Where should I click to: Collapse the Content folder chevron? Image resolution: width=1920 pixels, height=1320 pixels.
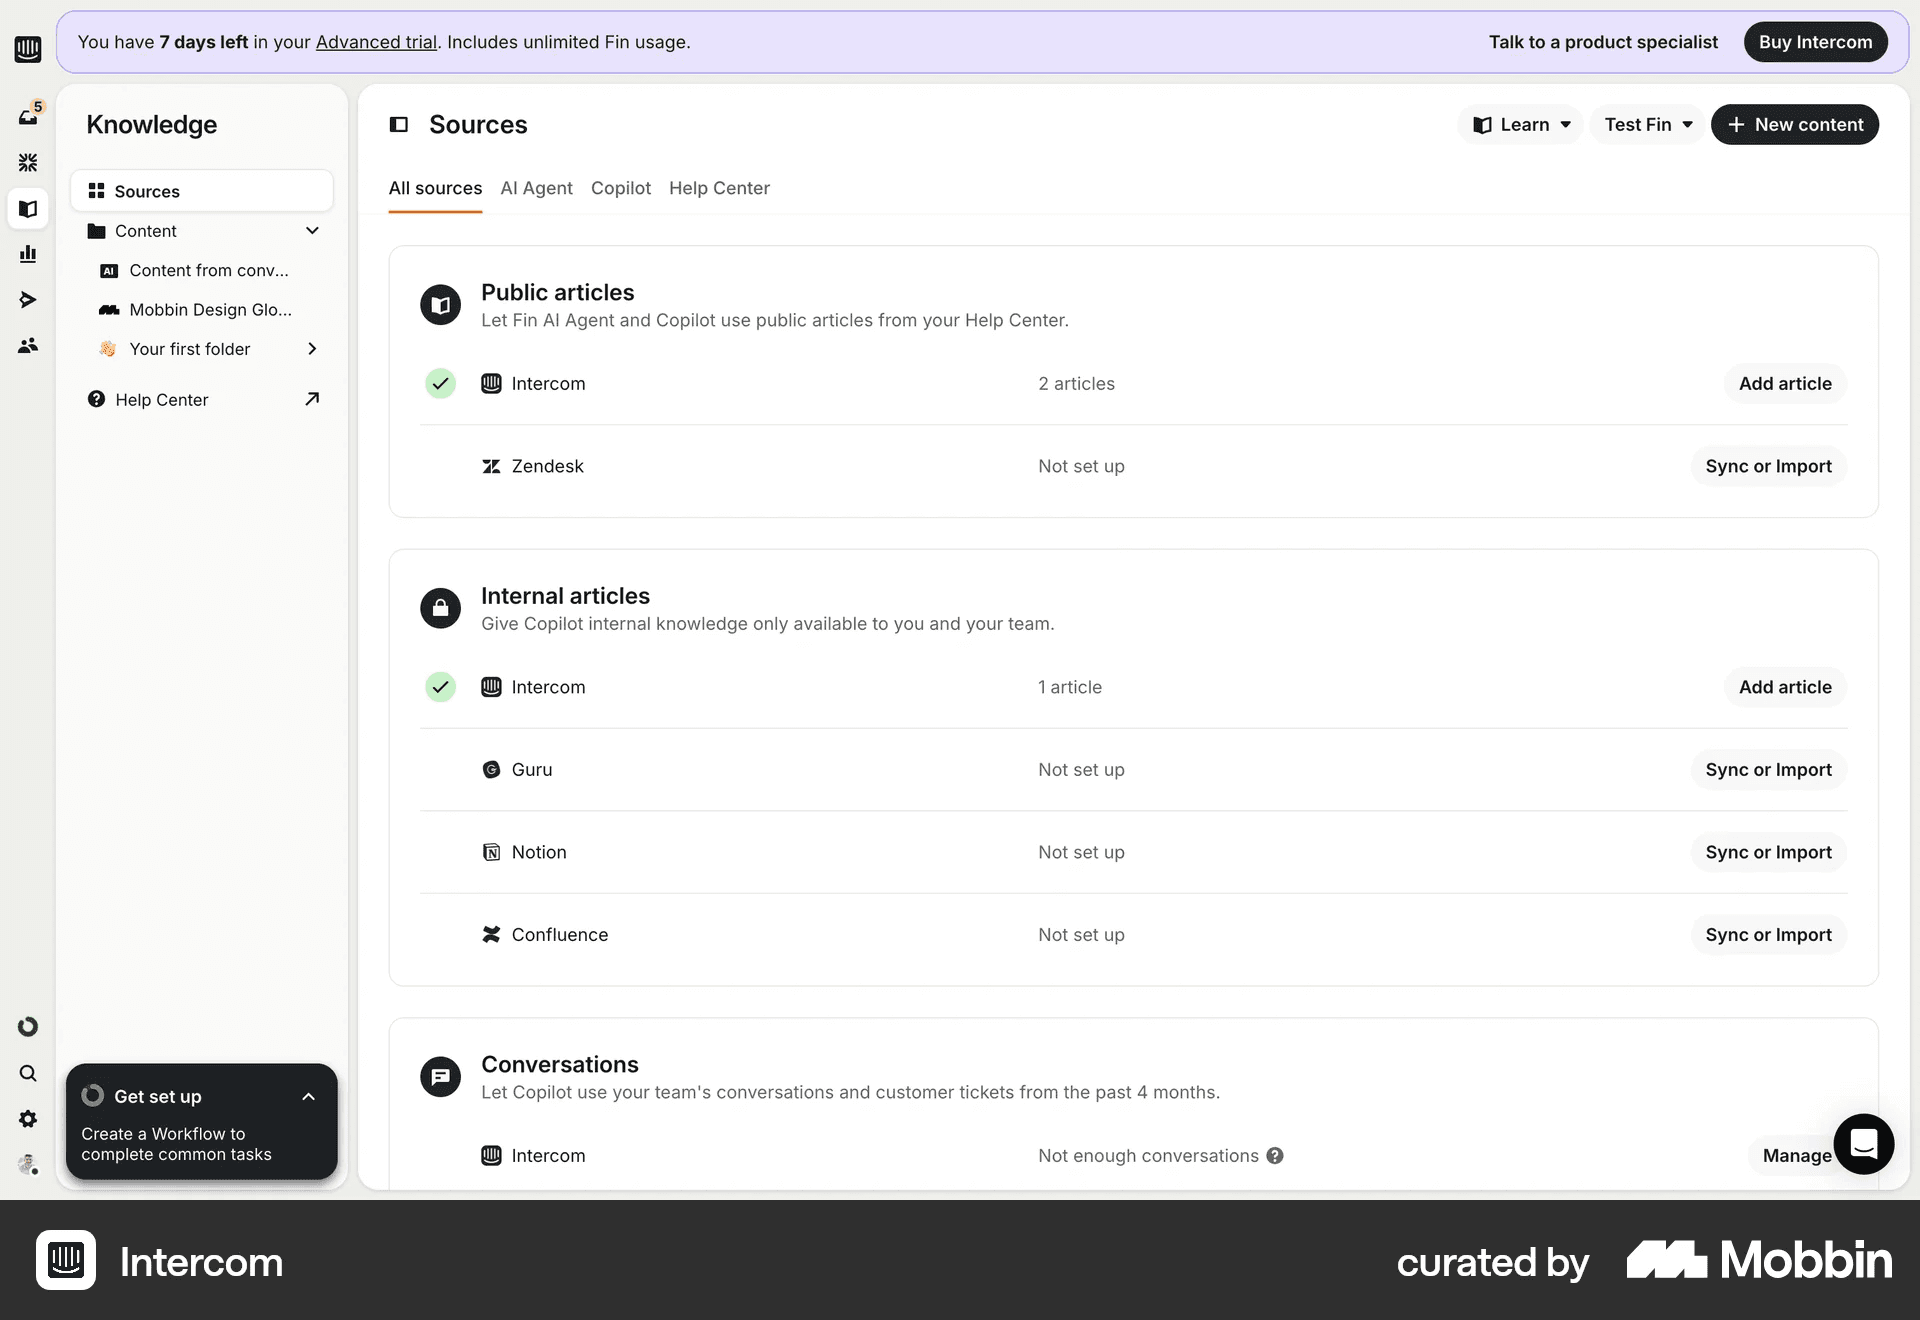(x=312, y=231)
